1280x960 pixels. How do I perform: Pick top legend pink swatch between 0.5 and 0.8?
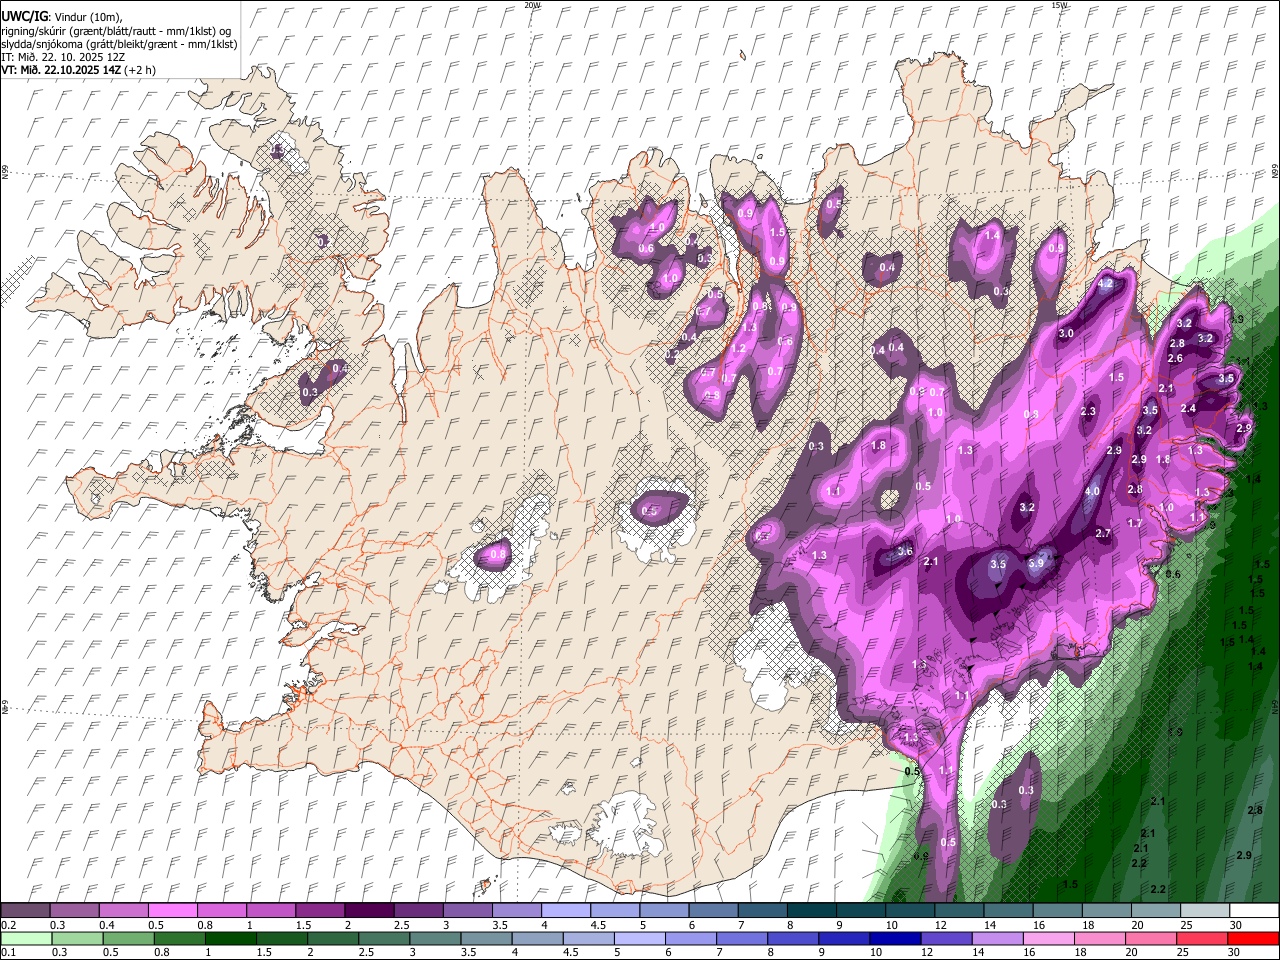coord(172,911)
